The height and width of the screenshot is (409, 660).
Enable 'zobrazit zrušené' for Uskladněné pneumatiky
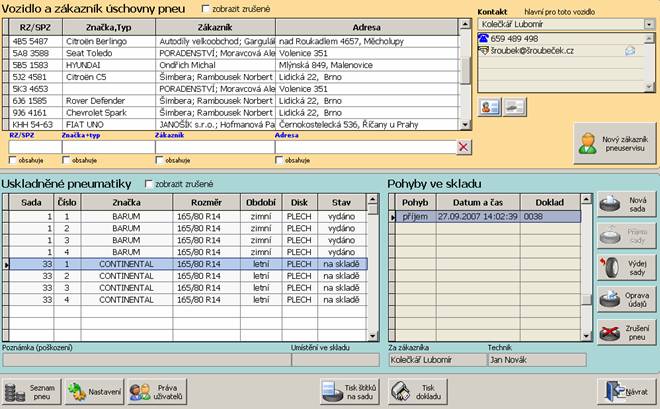point(150,184)
